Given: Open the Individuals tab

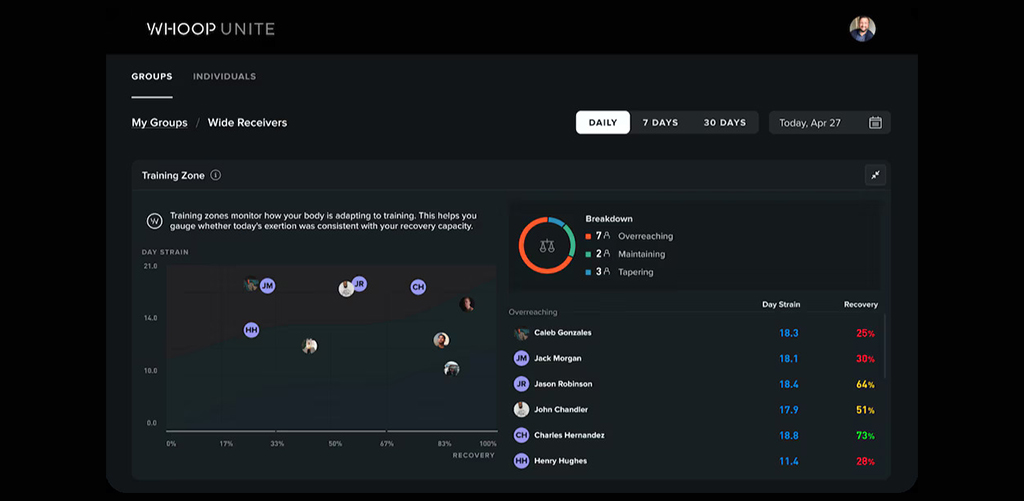Looking at the screenshot, I should coord(224,77).
